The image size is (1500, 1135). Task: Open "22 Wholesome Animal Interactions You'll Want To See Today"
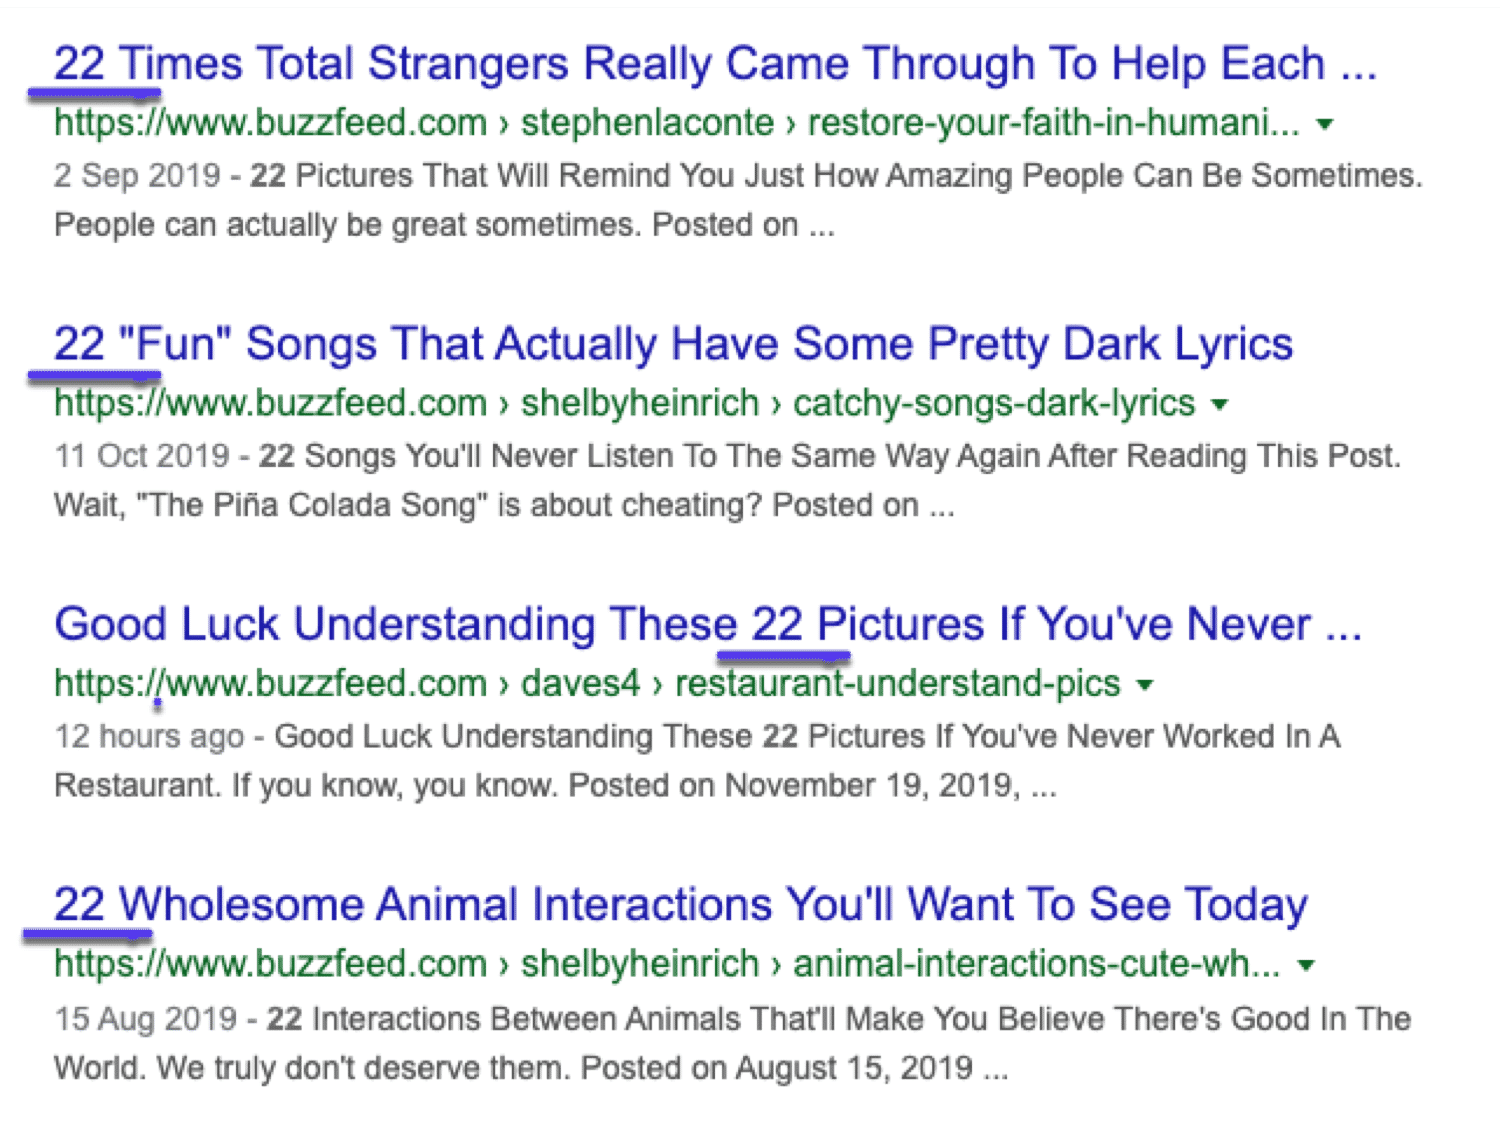coord(680,903)
